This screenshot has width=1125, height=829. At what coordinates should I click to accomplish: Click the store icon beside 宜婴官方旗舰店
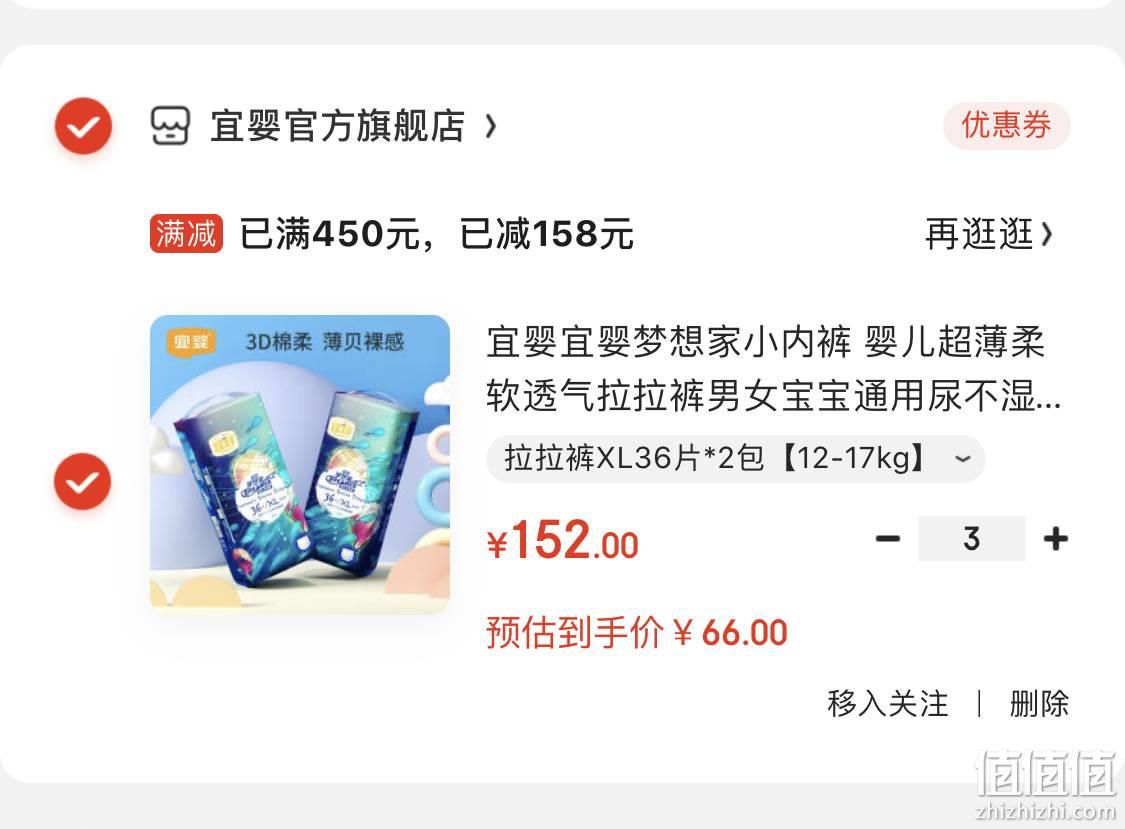click(170, 126)
